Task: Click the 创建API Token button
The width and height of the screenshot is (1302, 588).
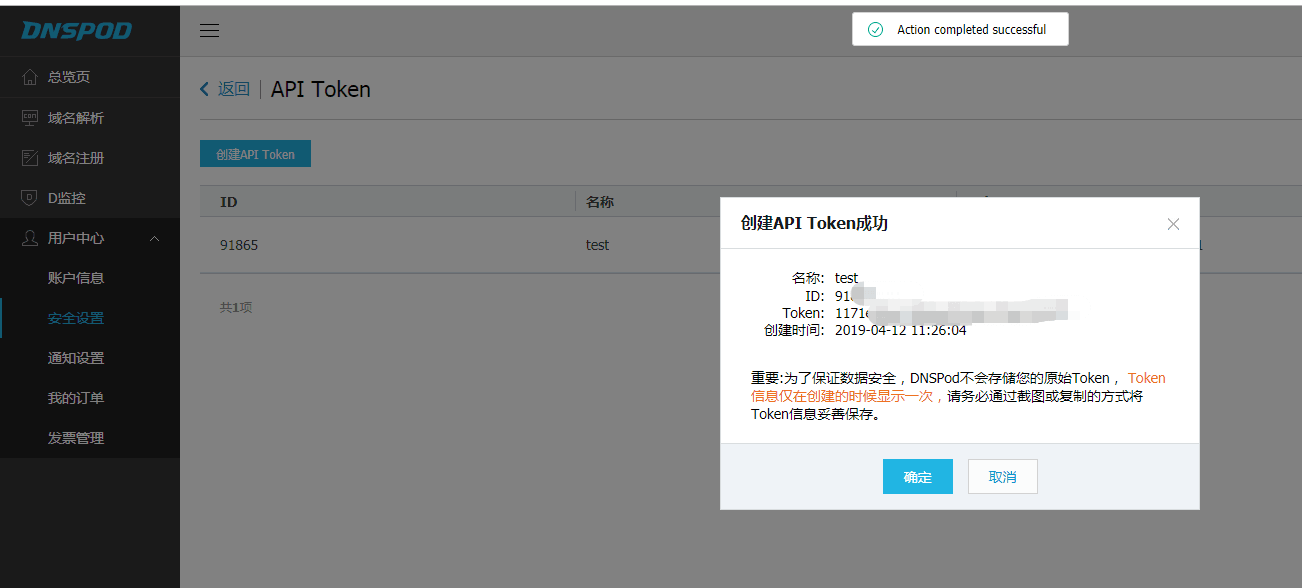Action: tap(255, 154)
